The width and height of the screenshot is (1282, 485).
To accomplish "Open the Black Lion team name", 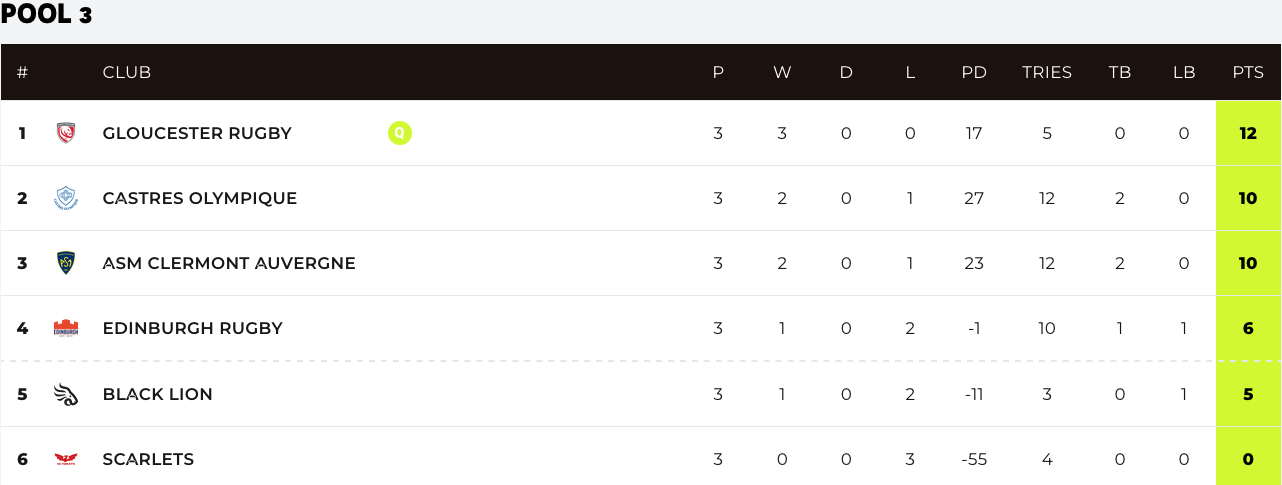I will tap(158, 394).
